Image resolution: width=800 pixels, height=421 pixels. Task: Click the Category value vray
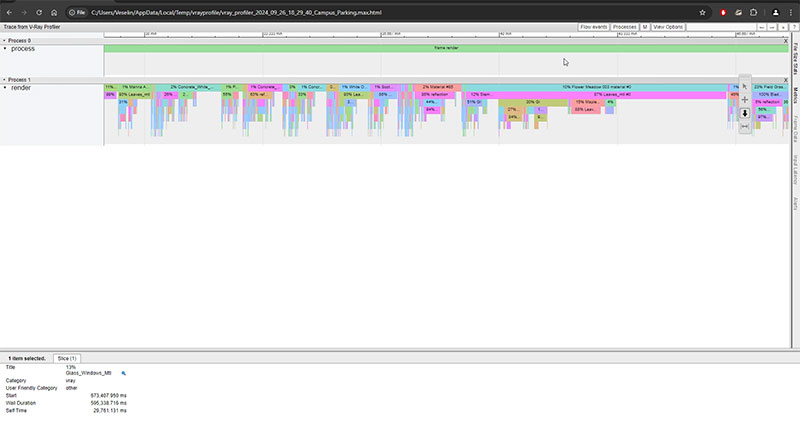(x=70, y=381)
